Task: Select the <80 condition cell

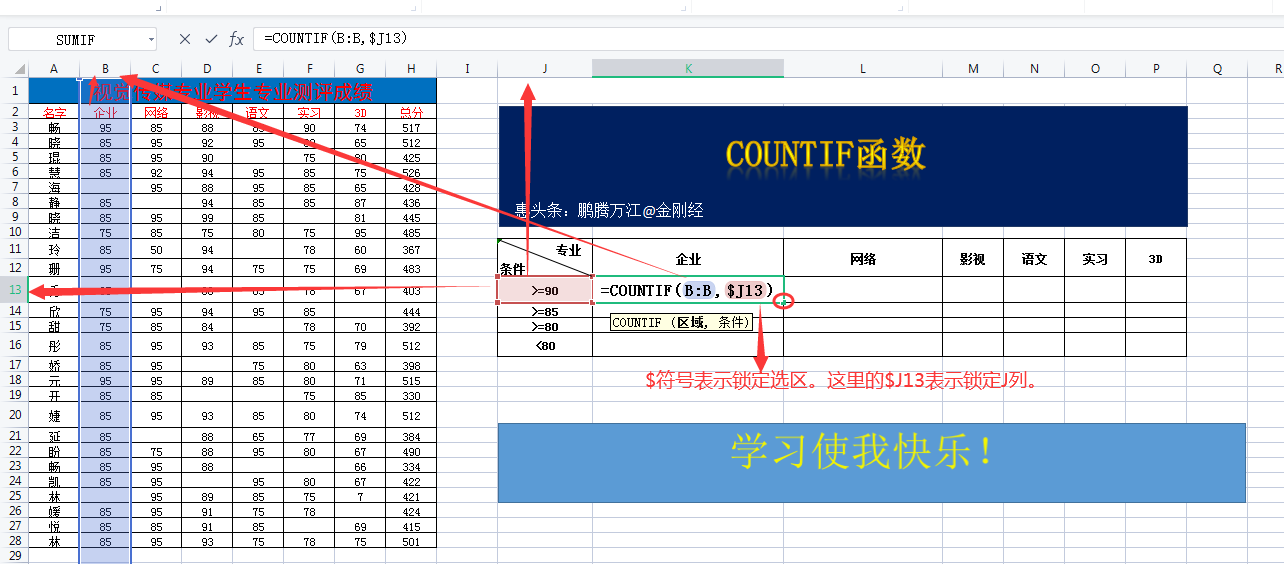Action: (x=545, y=345)
